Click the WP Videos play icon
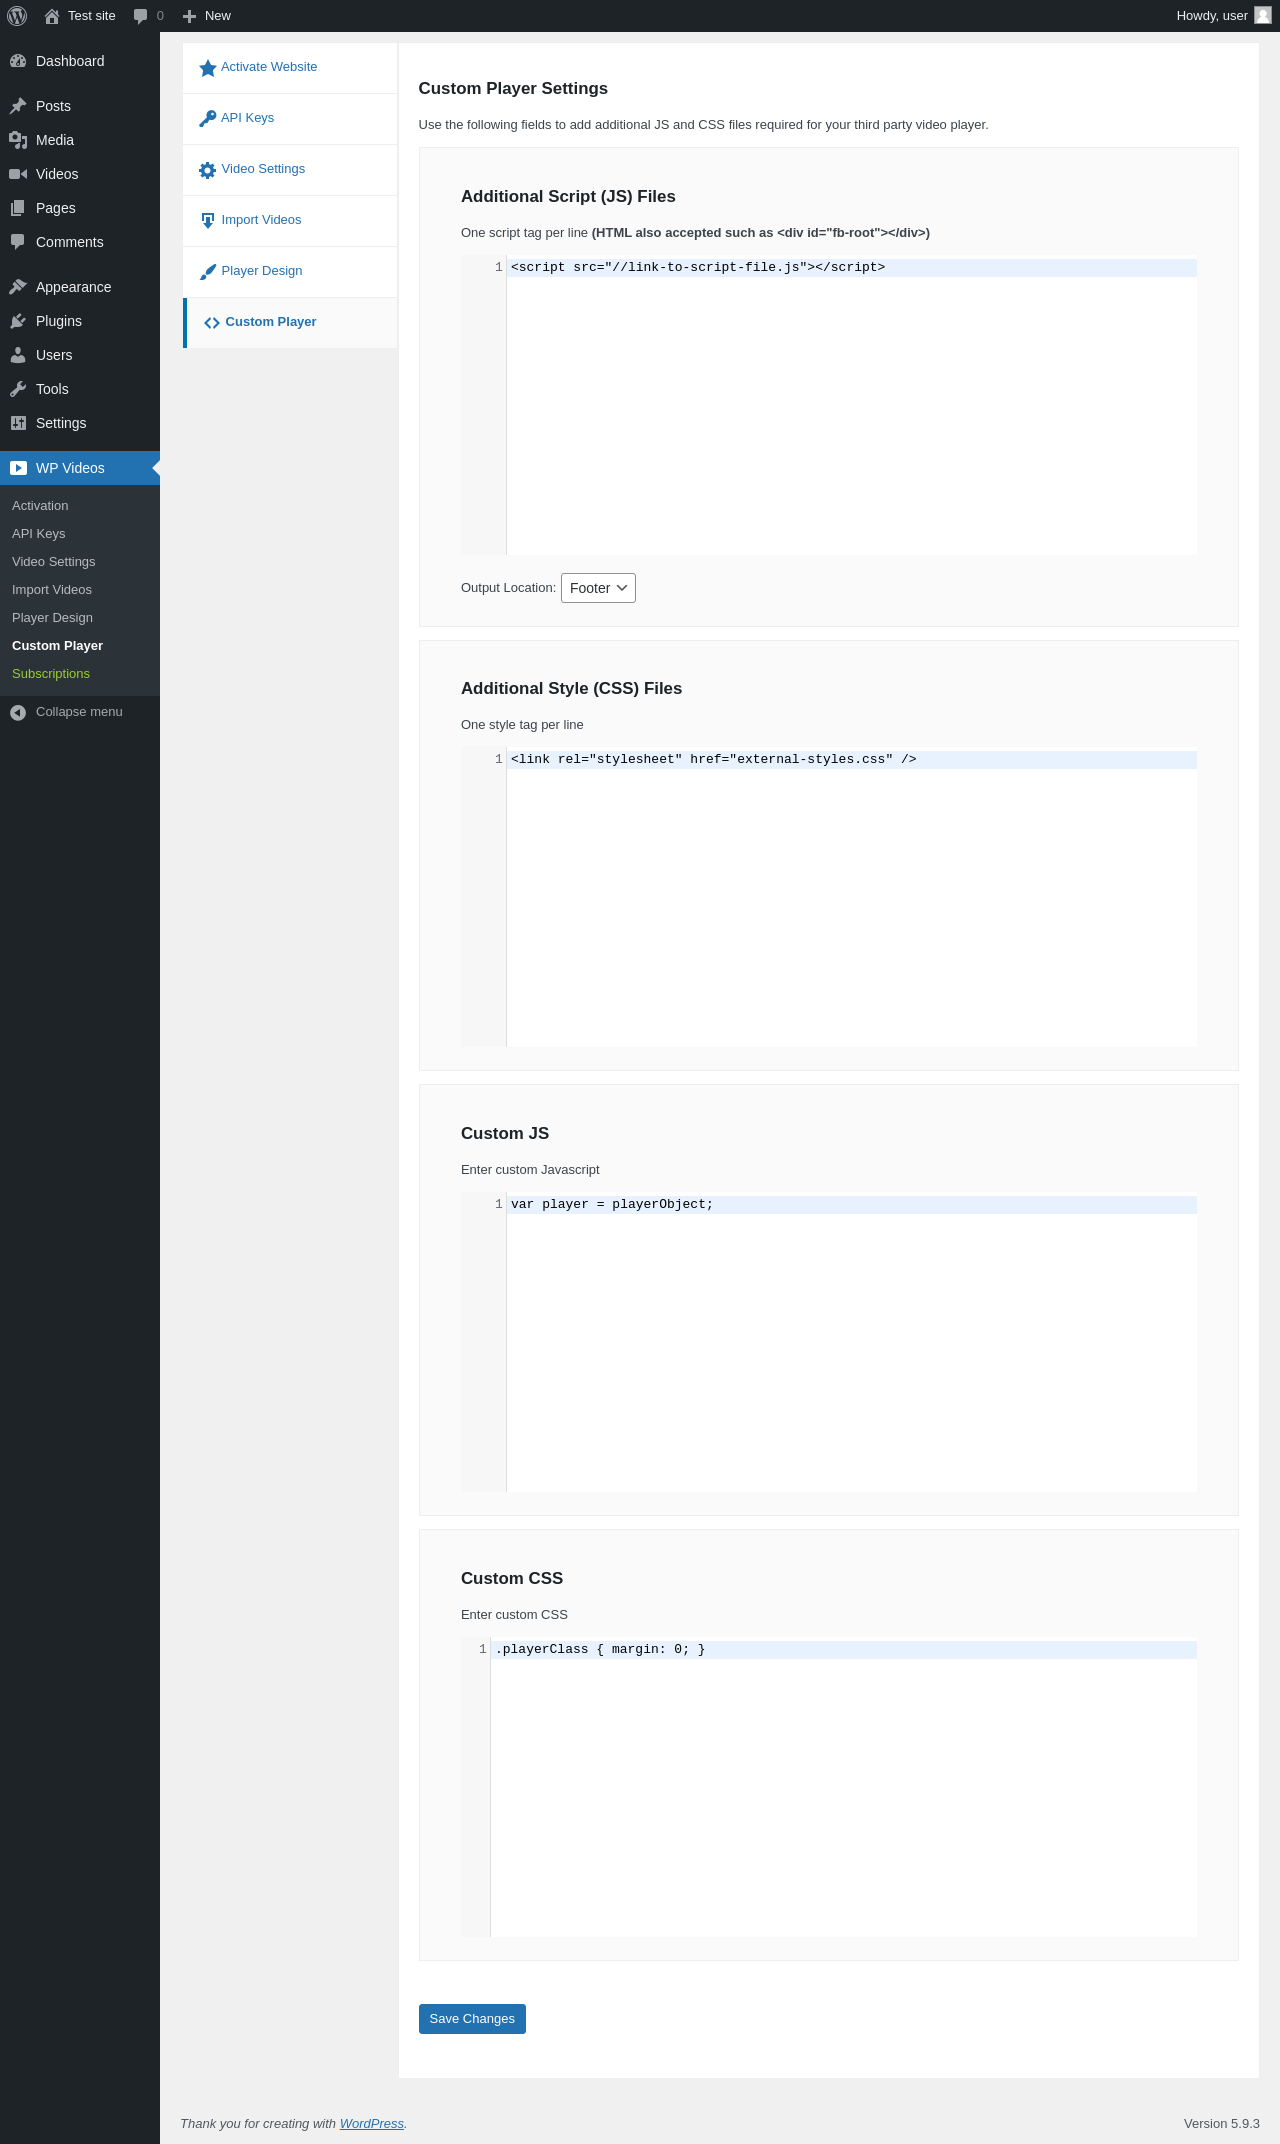The height and width of the screenshot is (2144, 1280). pyautogui.click(x=18, y=468)
